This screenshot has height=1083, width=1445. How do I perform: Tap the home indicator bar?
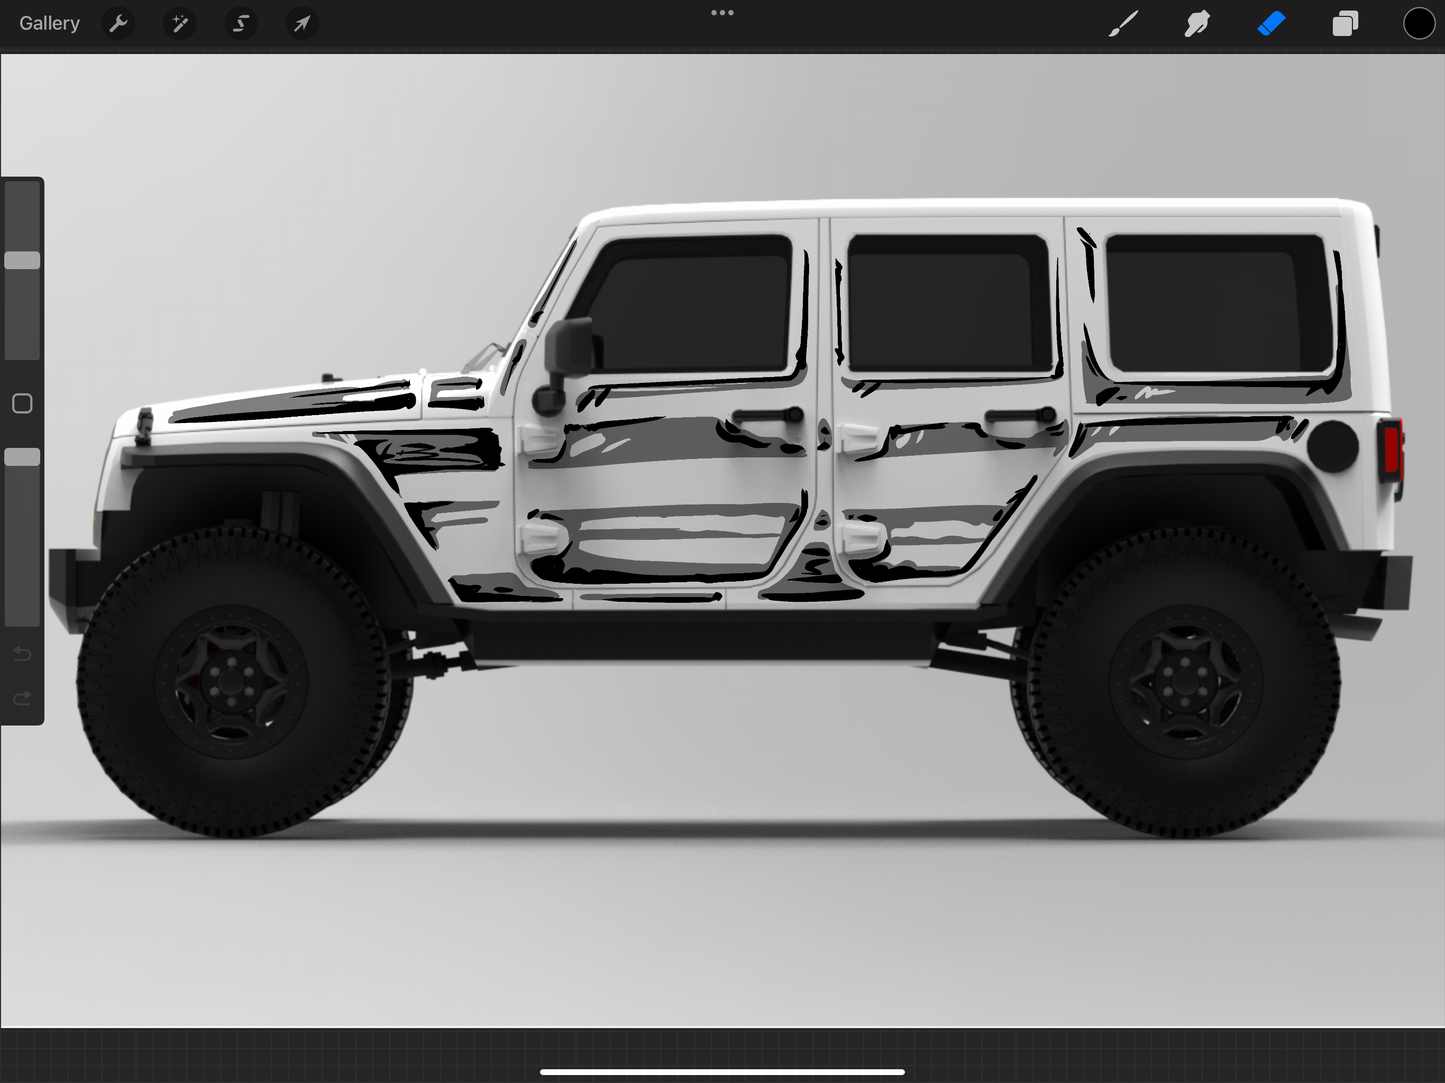tap(722, 1071)
